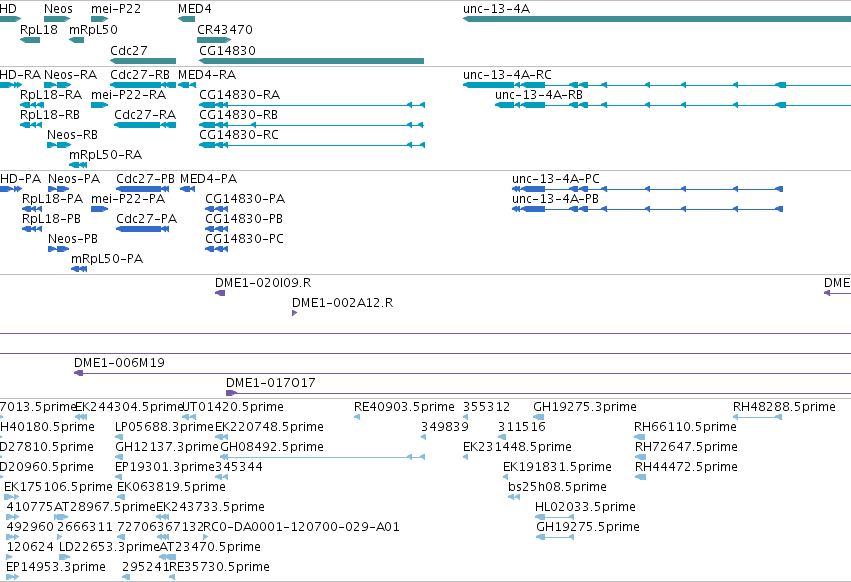Click the MED4-RA transcript label
Viewport: 851px width, 582px height.
click(x=207, y=74)
